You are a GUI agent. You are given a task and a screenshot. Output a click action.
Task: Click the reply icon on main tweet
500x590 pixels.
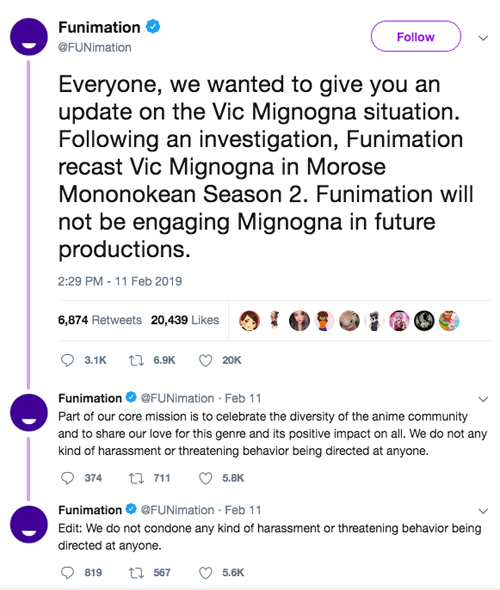point(67,360)
